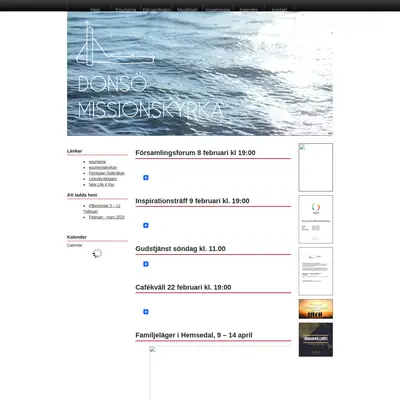400x400 pixels.
Task: Follow the Förskolan Sattelkan link
Action: pyautogui.click(x=107, y=173)
